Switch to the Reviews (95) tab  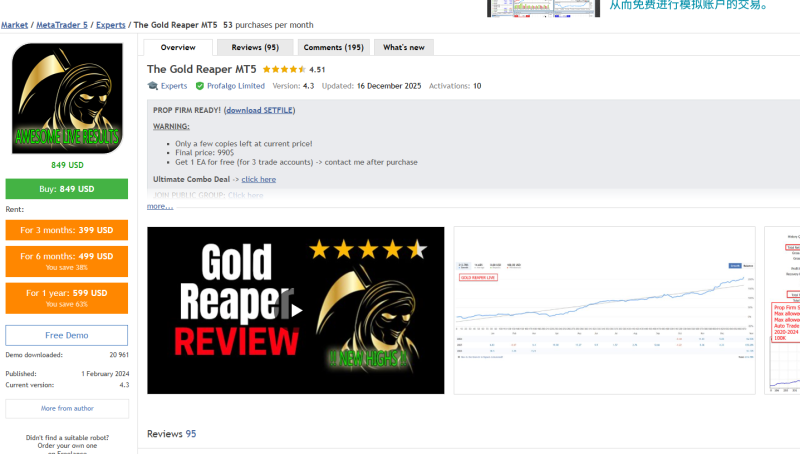point(255,47)
